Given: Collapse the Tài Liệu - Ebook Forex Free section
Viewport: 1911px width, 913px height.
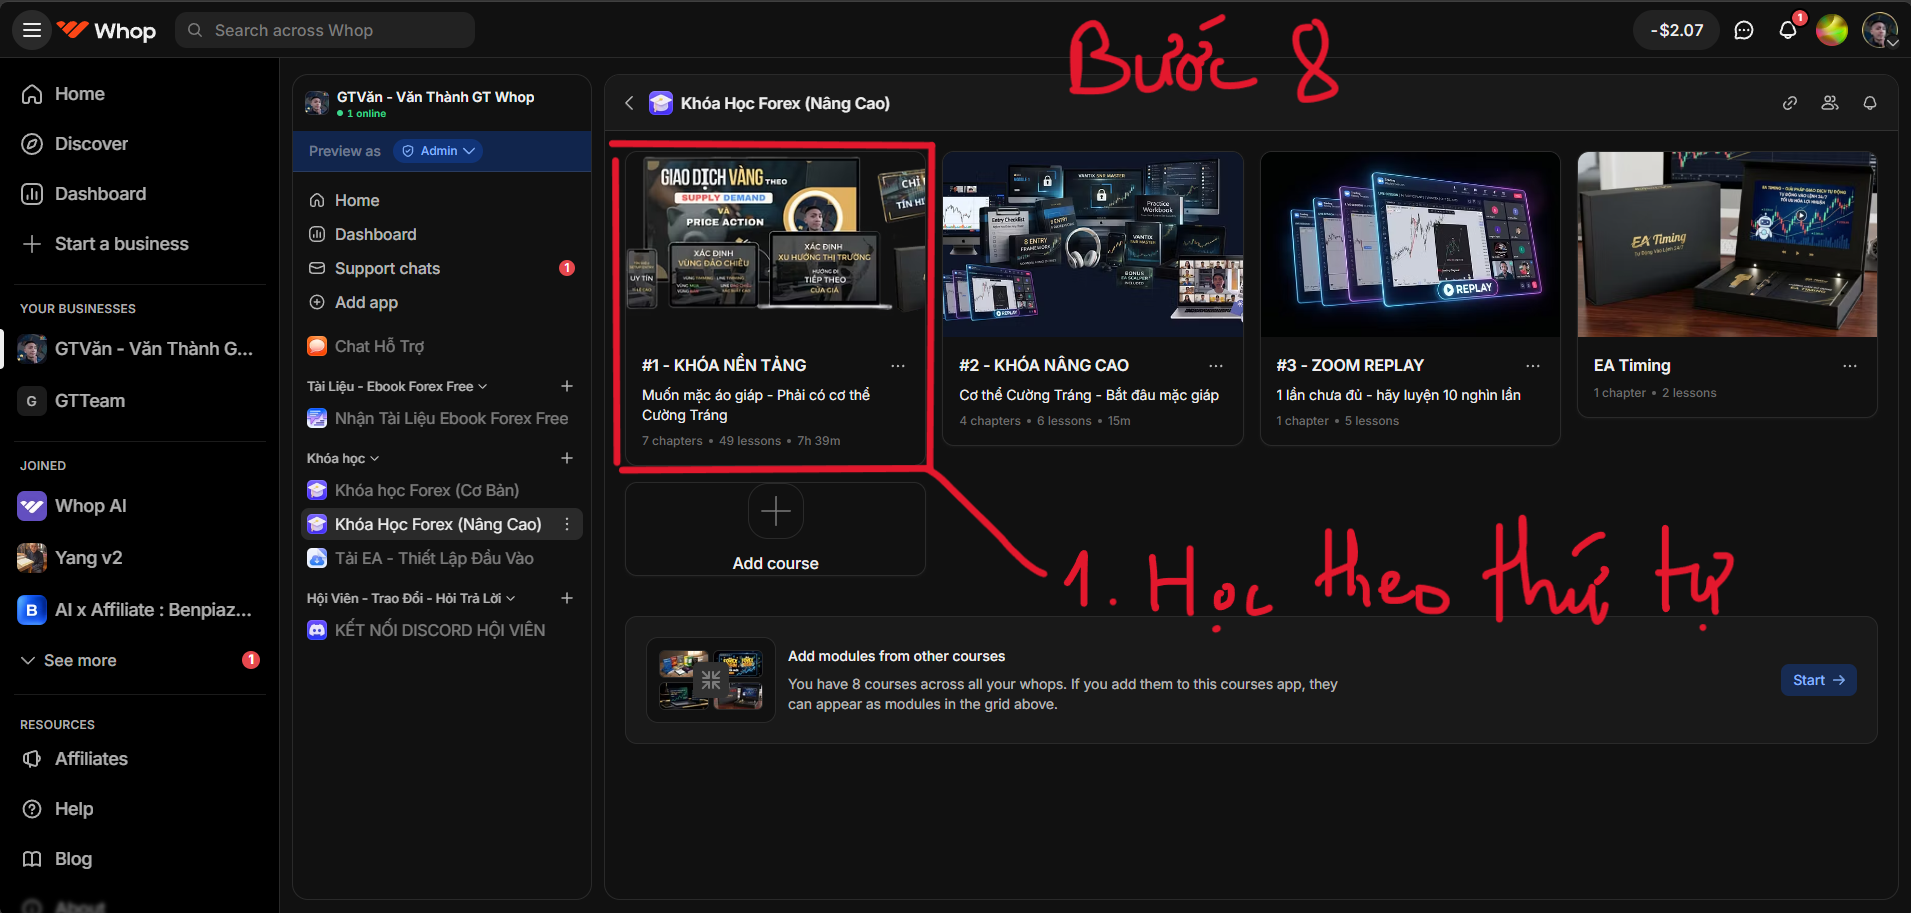Looking at the screenshot, I should point(397,386).
